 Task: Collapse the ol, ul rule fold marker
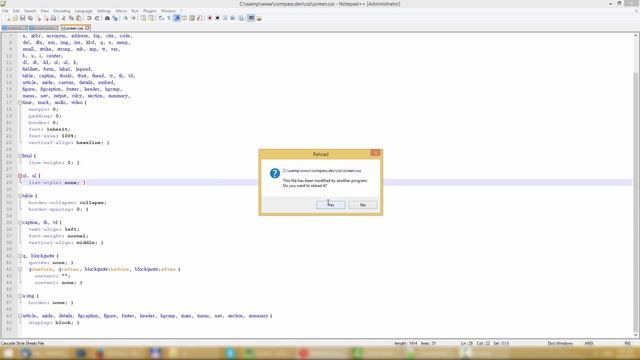click(20, 176)
